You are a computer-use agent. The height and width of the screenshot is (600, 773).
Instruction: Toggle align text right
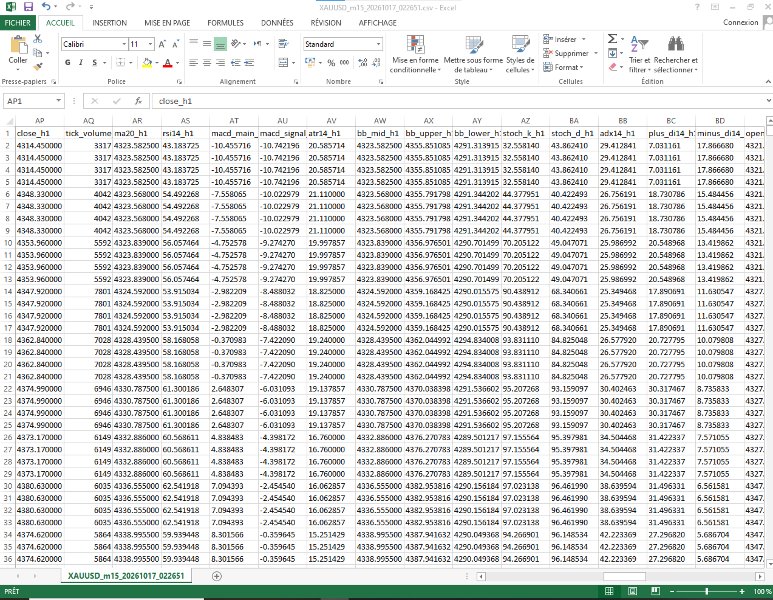(x=220, y=63)
